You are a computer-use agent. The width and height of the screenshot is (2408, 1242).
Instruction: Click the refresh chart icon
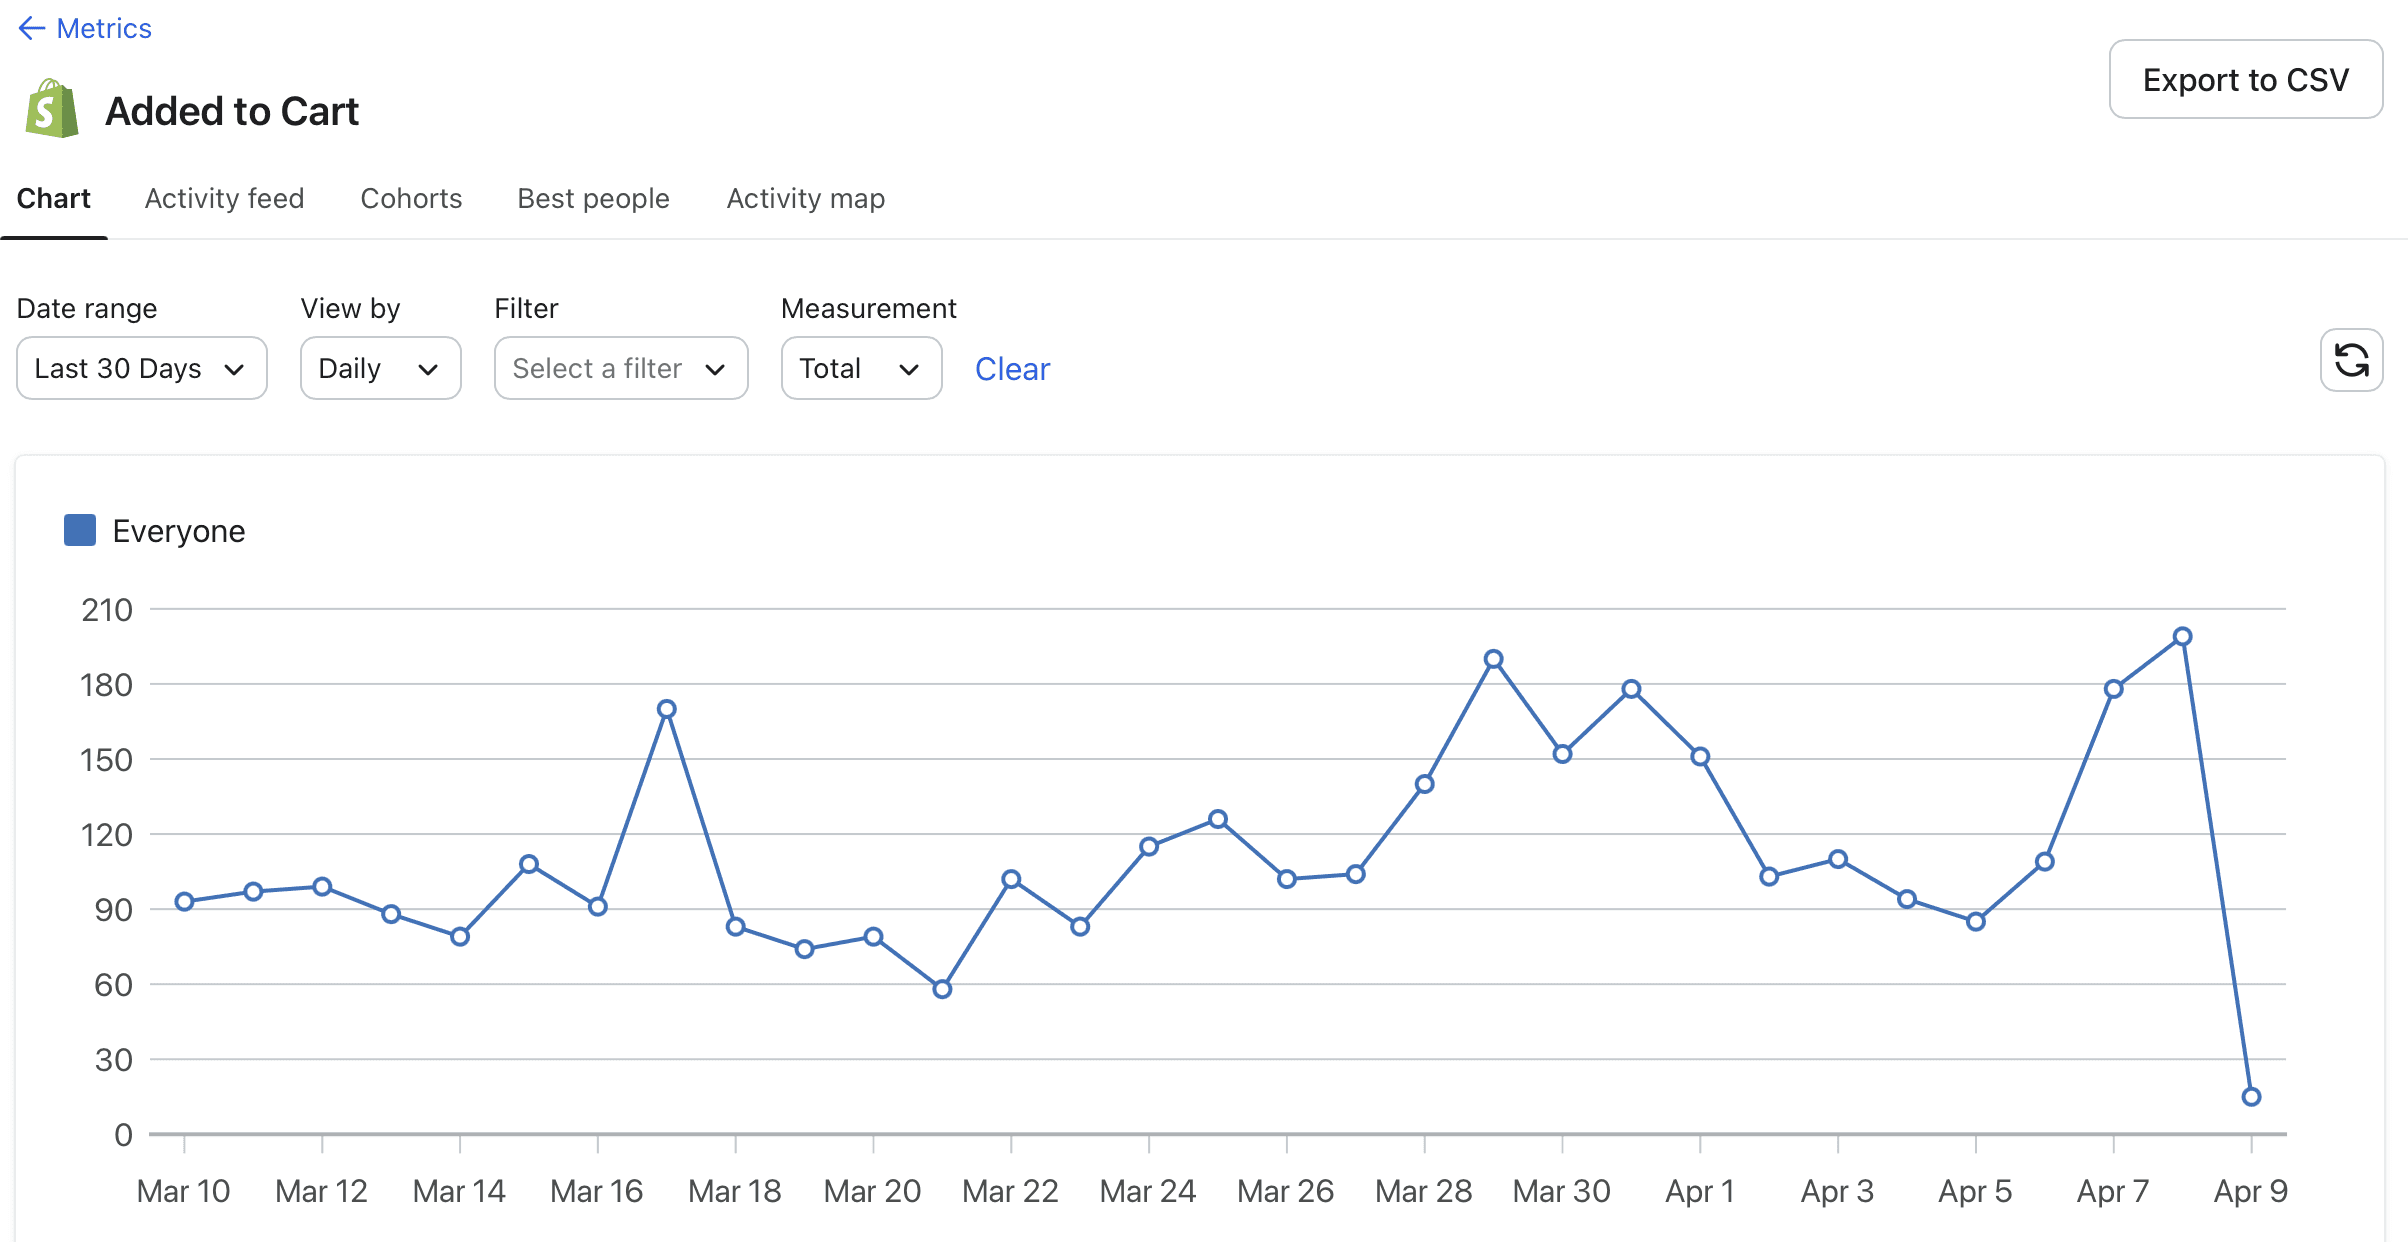(2351, 360)
